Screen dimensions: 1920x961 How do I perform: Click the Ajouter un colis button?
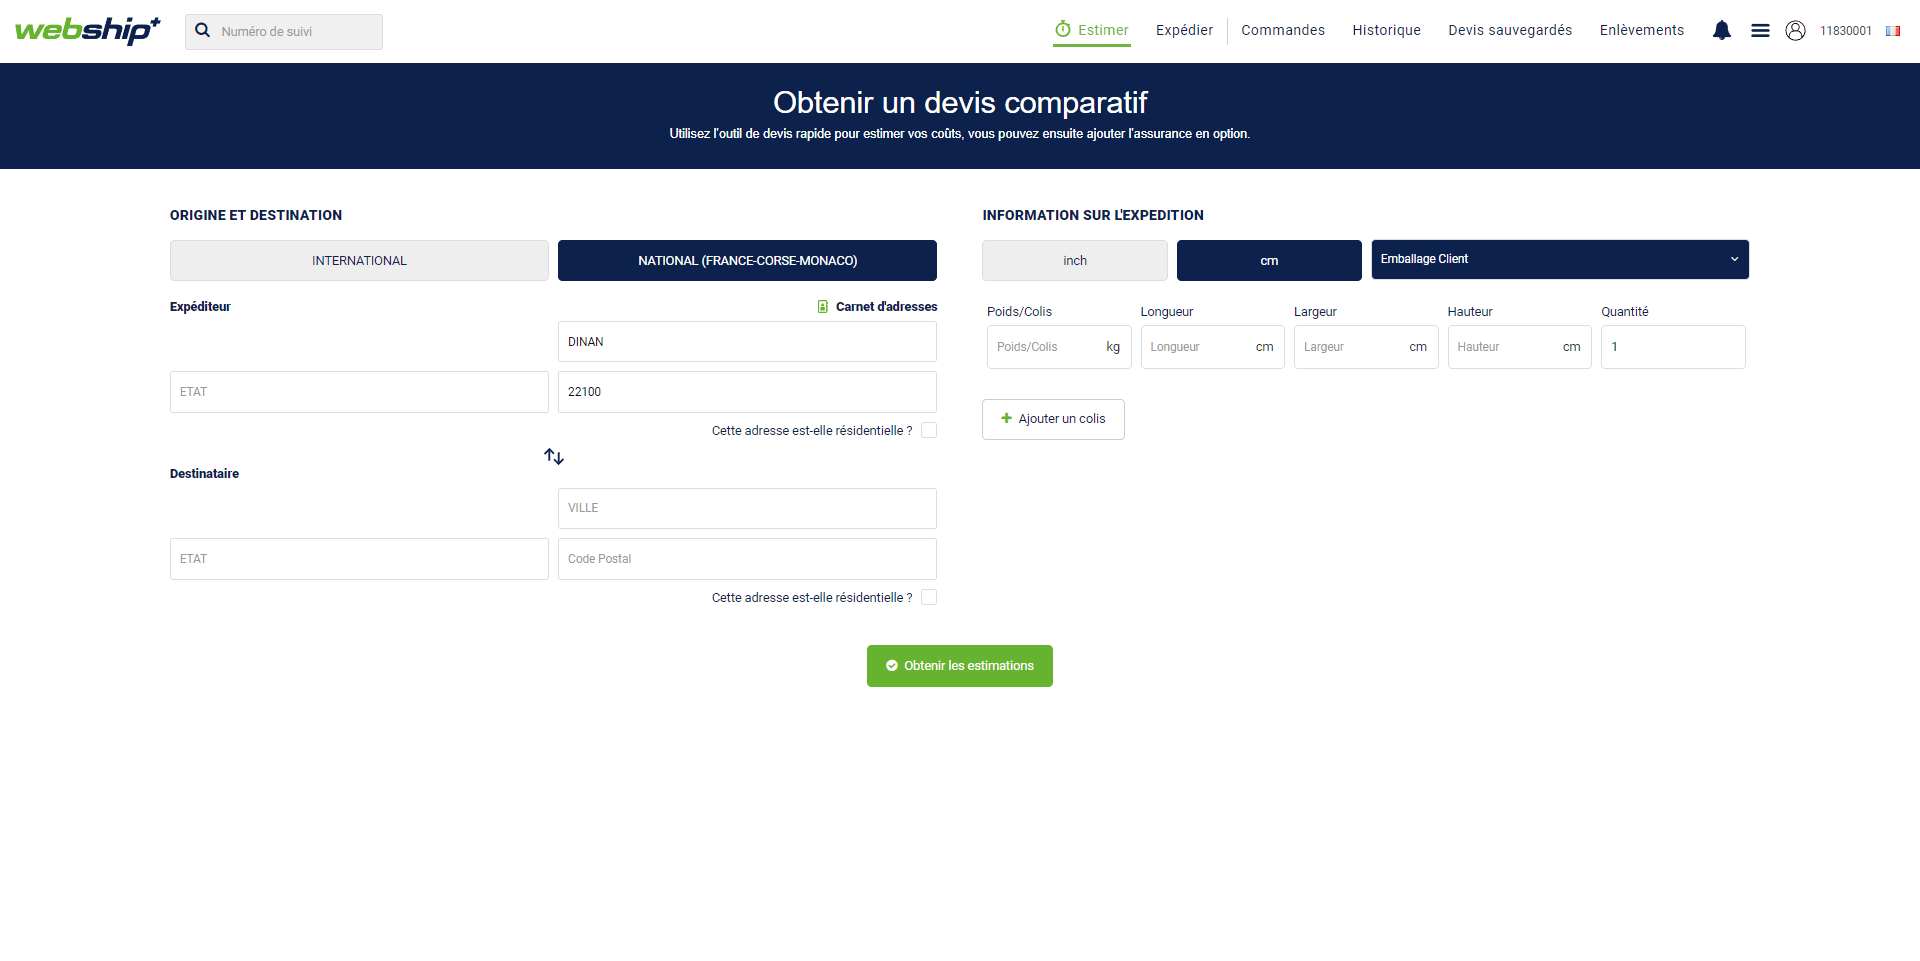(1052, 419)
